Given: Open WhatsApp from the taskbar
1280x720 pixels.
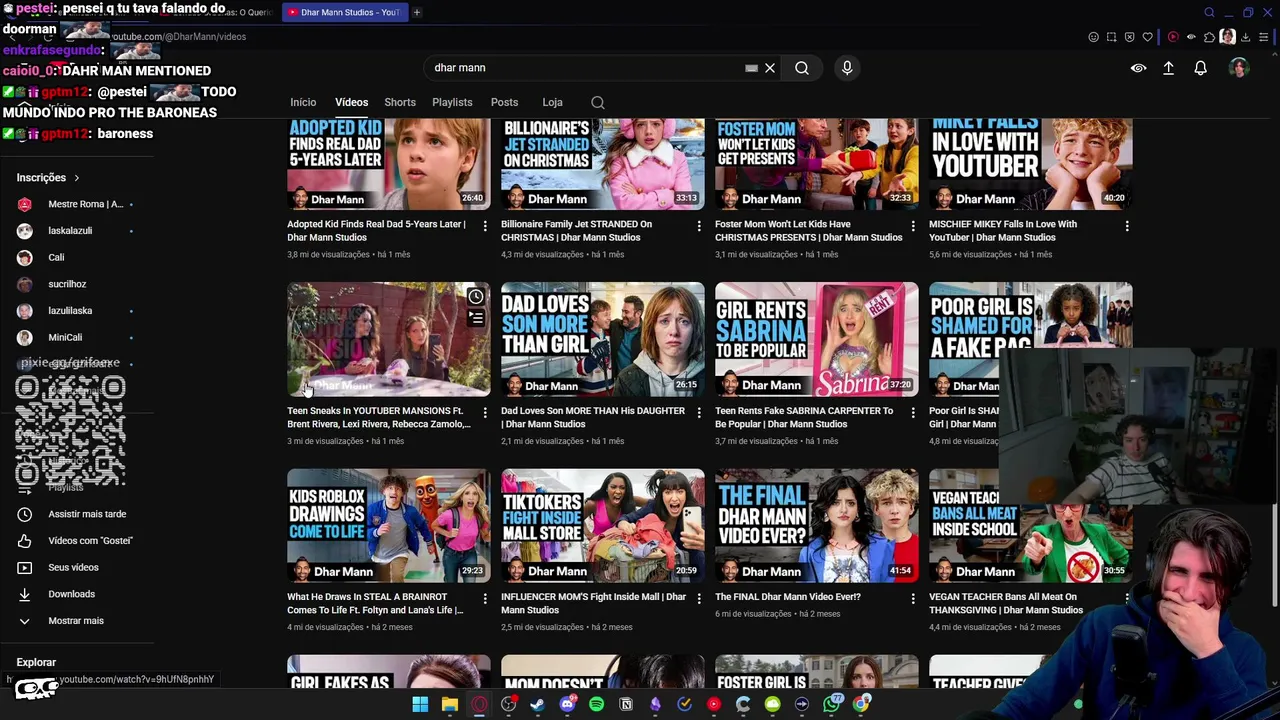Looking at the screenshot, I should click(x=832, y=704).
